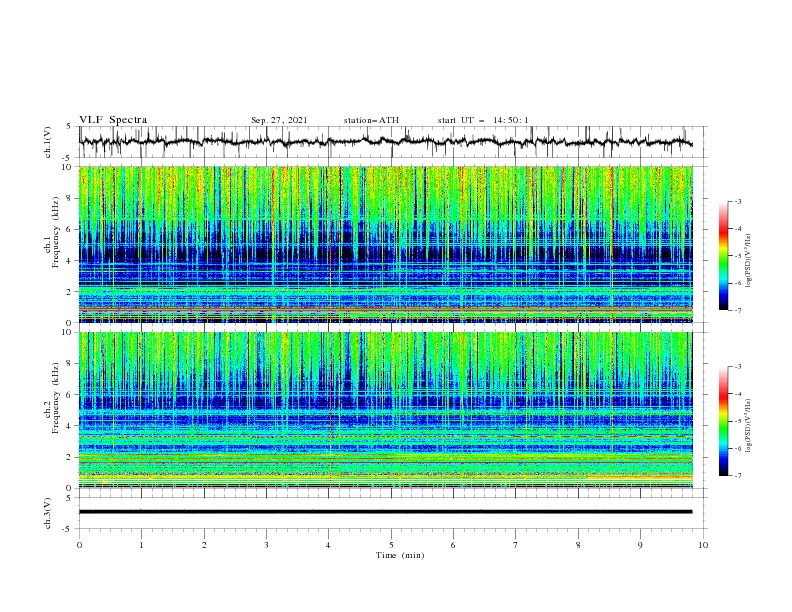This screenshot has width=792, height=612.
Task: Click time axis tick label "1"
Action: coord(141,545)
